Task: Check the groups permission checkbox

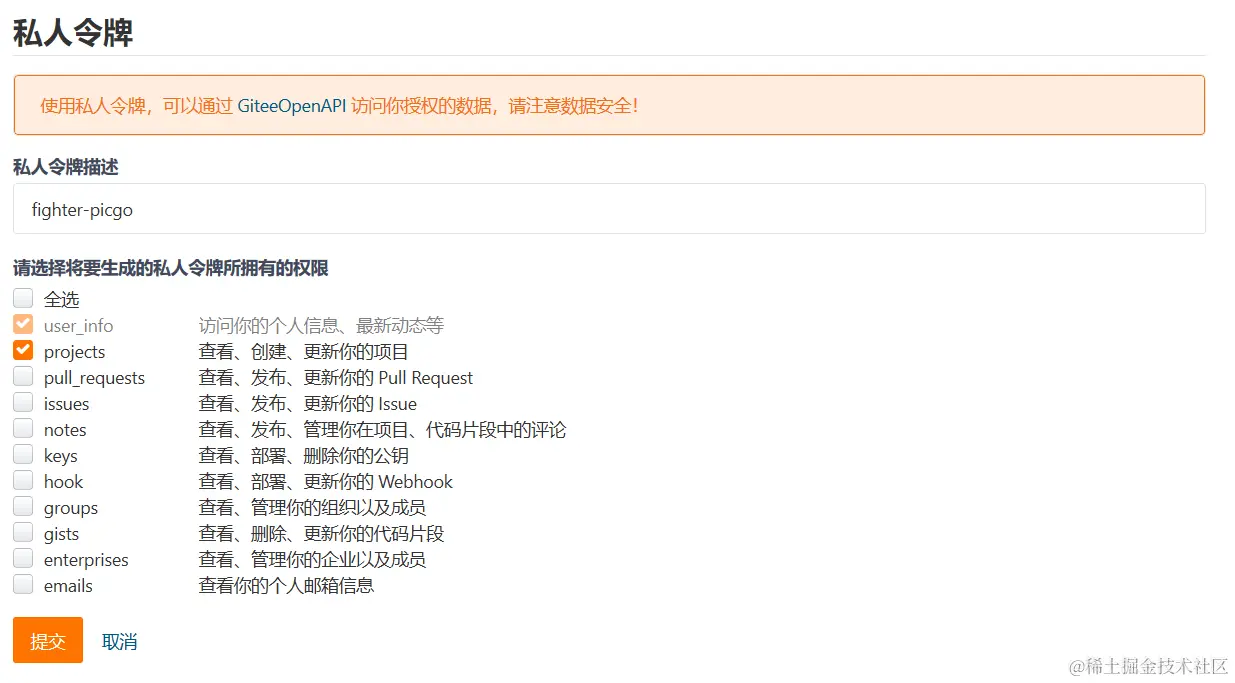Action: [x=23, y=506]
